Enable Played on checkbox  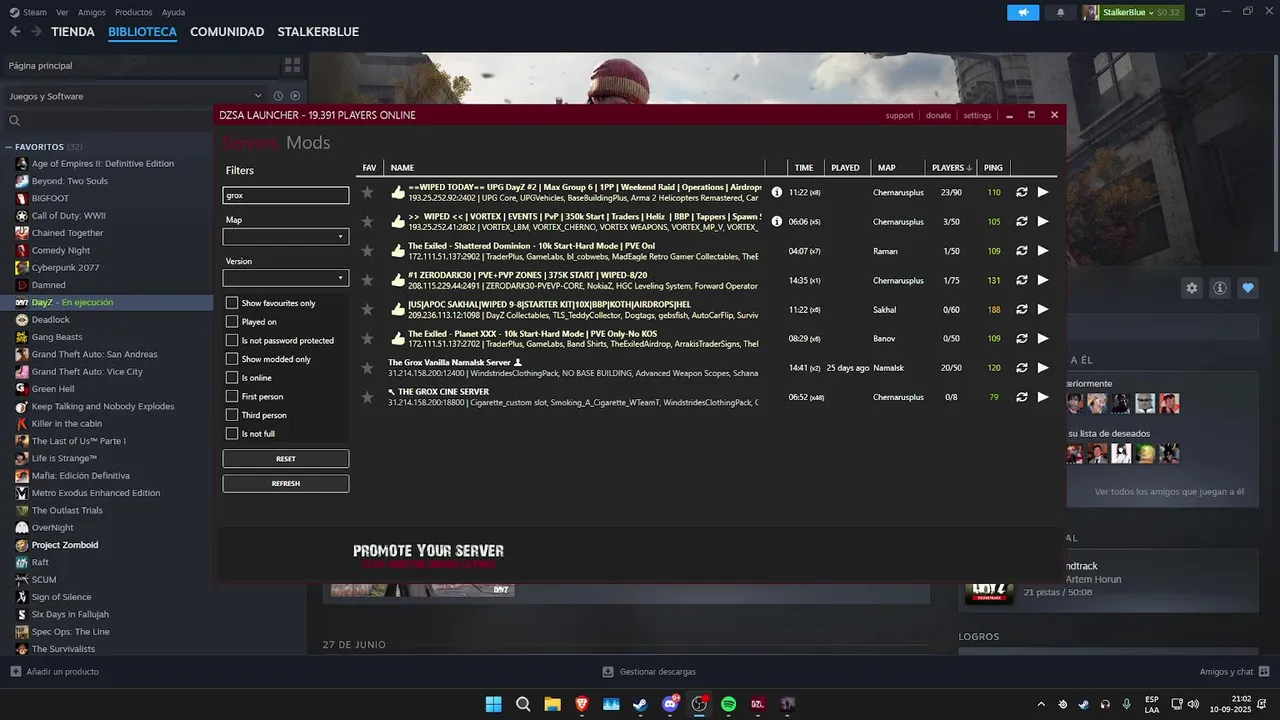pos(232,322)
